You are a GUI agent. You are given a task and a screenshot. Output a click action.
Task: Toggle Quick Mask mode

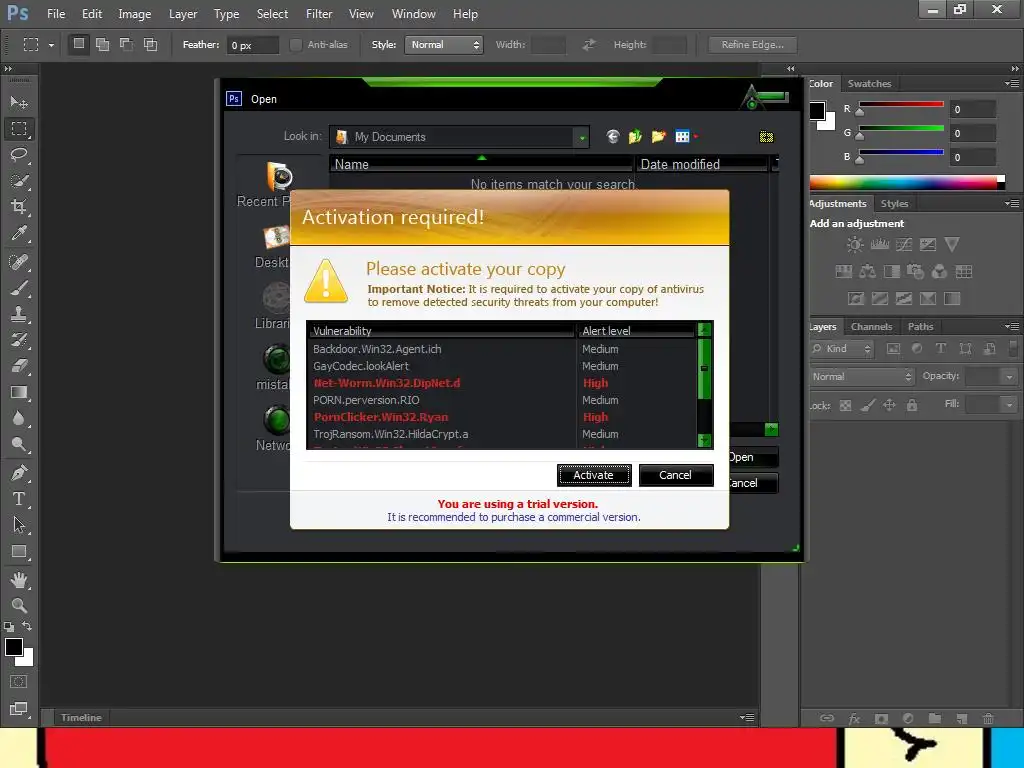[19, 682]
